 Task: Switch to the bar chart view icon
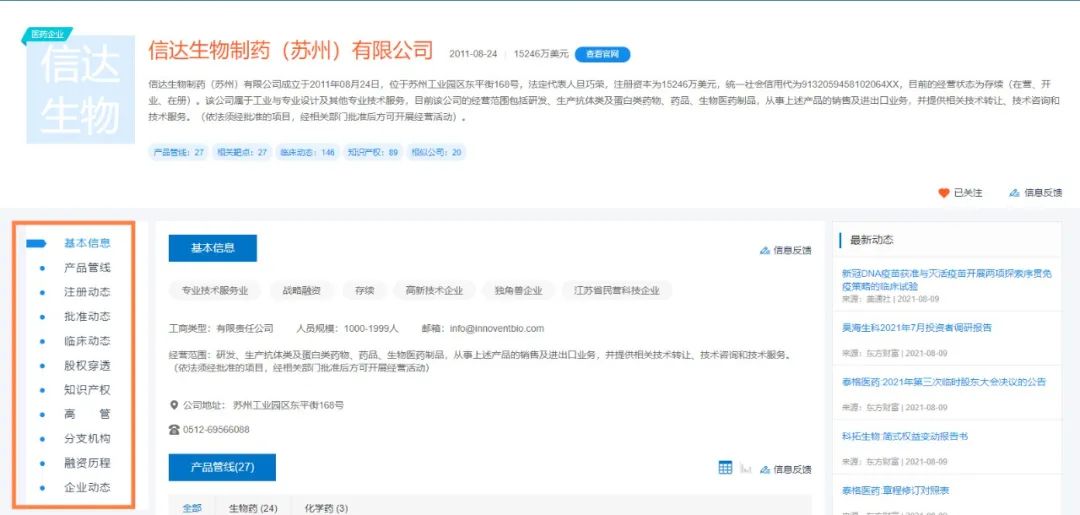(746, 468)
